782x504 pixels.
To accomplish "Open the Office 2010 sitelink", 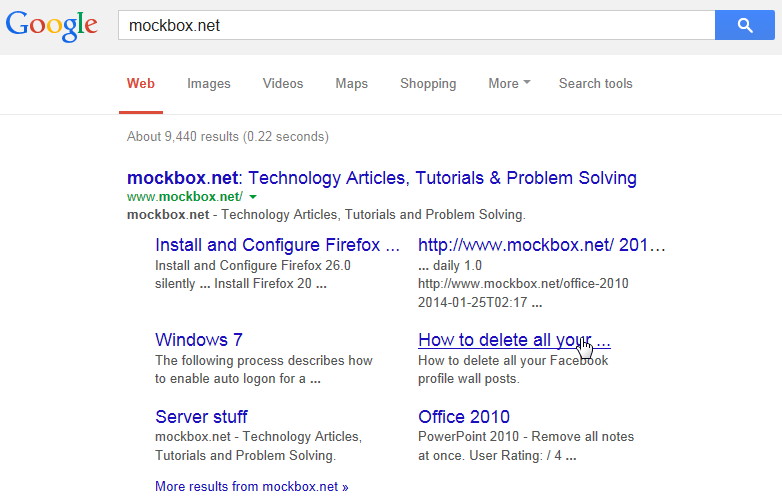I will (x=464, y=417).
